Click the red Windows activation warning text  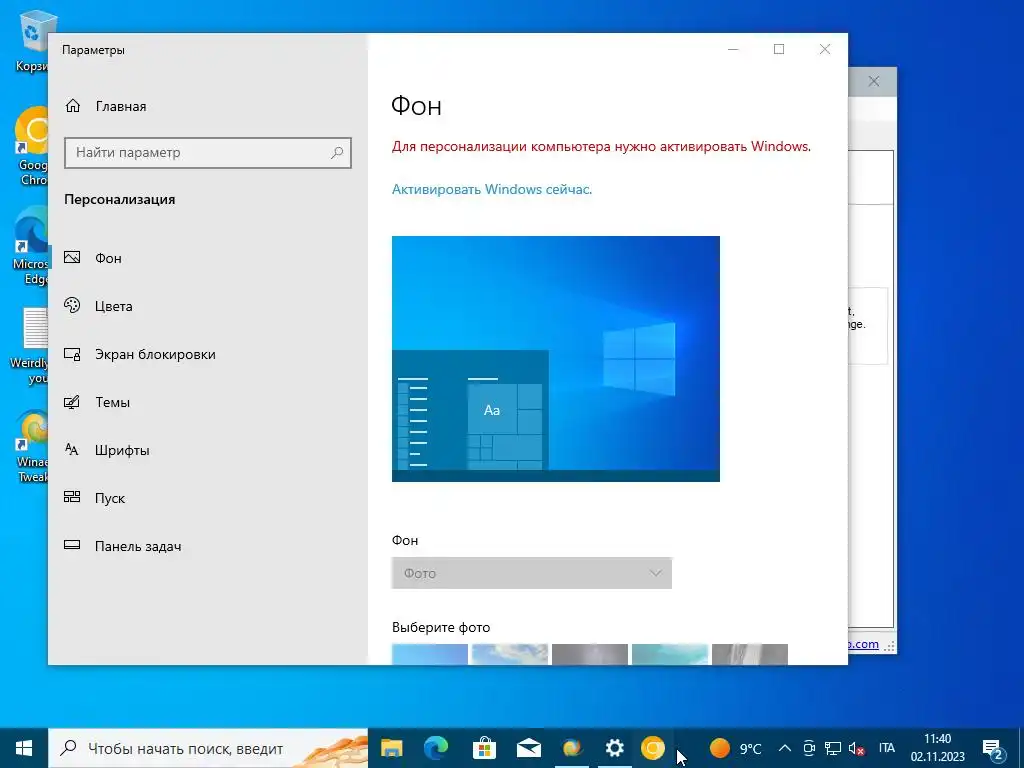click(x=601, y=146)
